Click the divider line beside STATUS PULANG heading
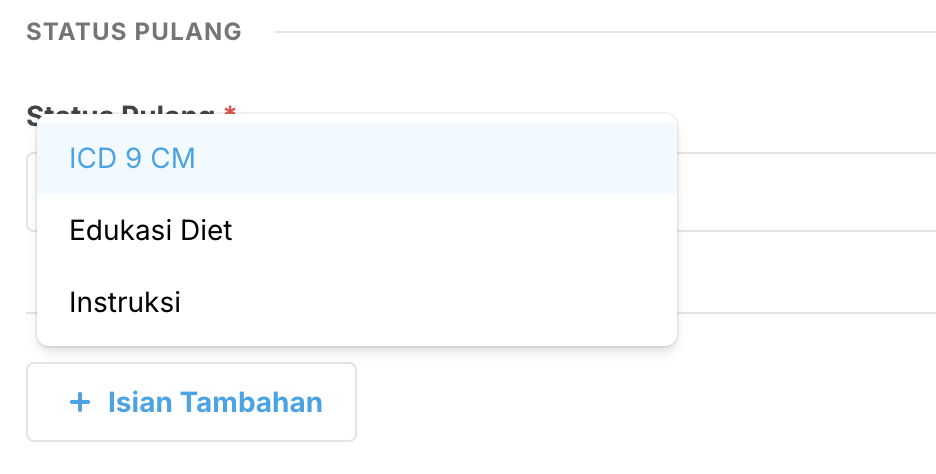Viewport: 936px width, 474px height. click(x=600, y=32)
